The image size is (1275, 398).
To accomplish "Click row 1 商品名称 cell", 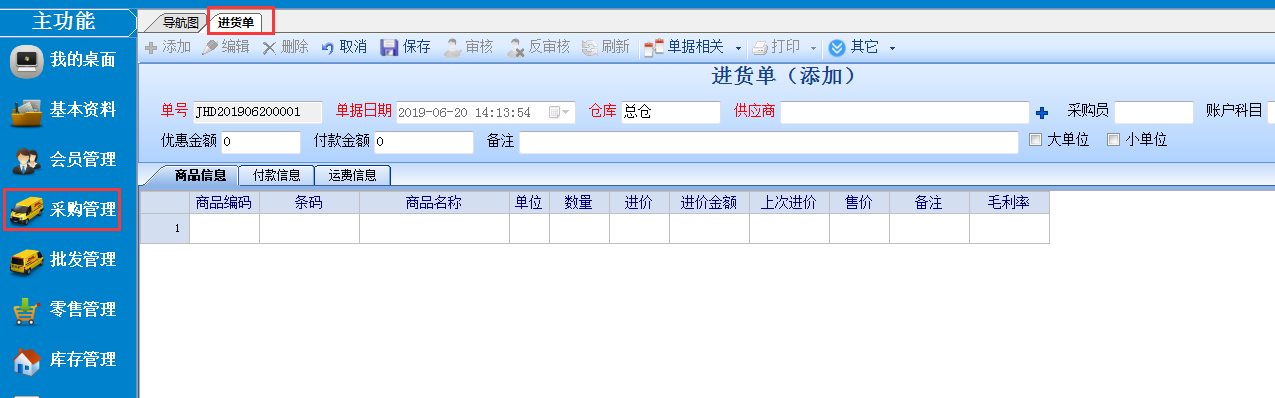I will pyautogui.click(x=434, y=228).
